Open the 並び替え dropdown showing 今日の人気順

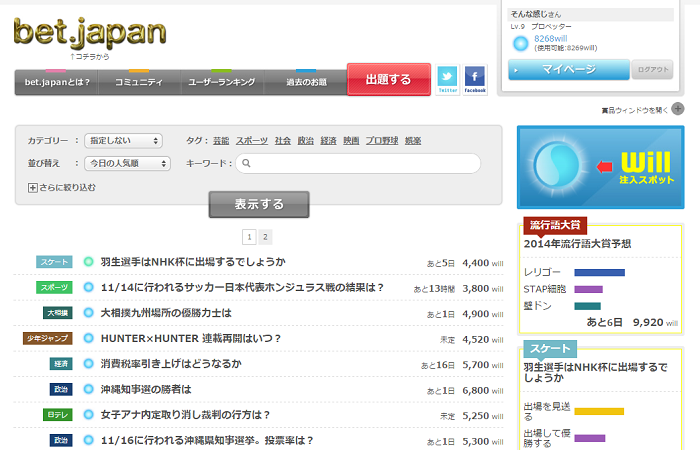tap(127, 163)
